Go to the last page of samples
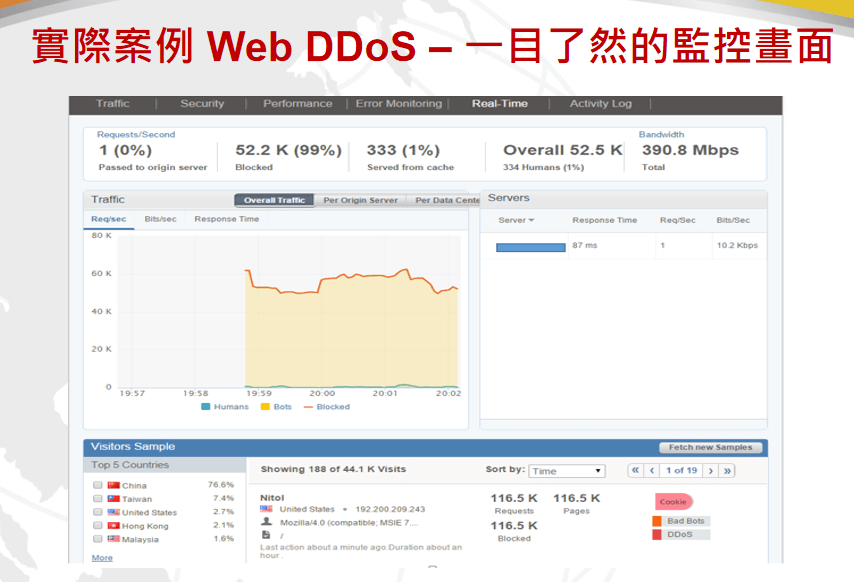Image resolution: width=854 pixels, height=582 pixels. 728,471
